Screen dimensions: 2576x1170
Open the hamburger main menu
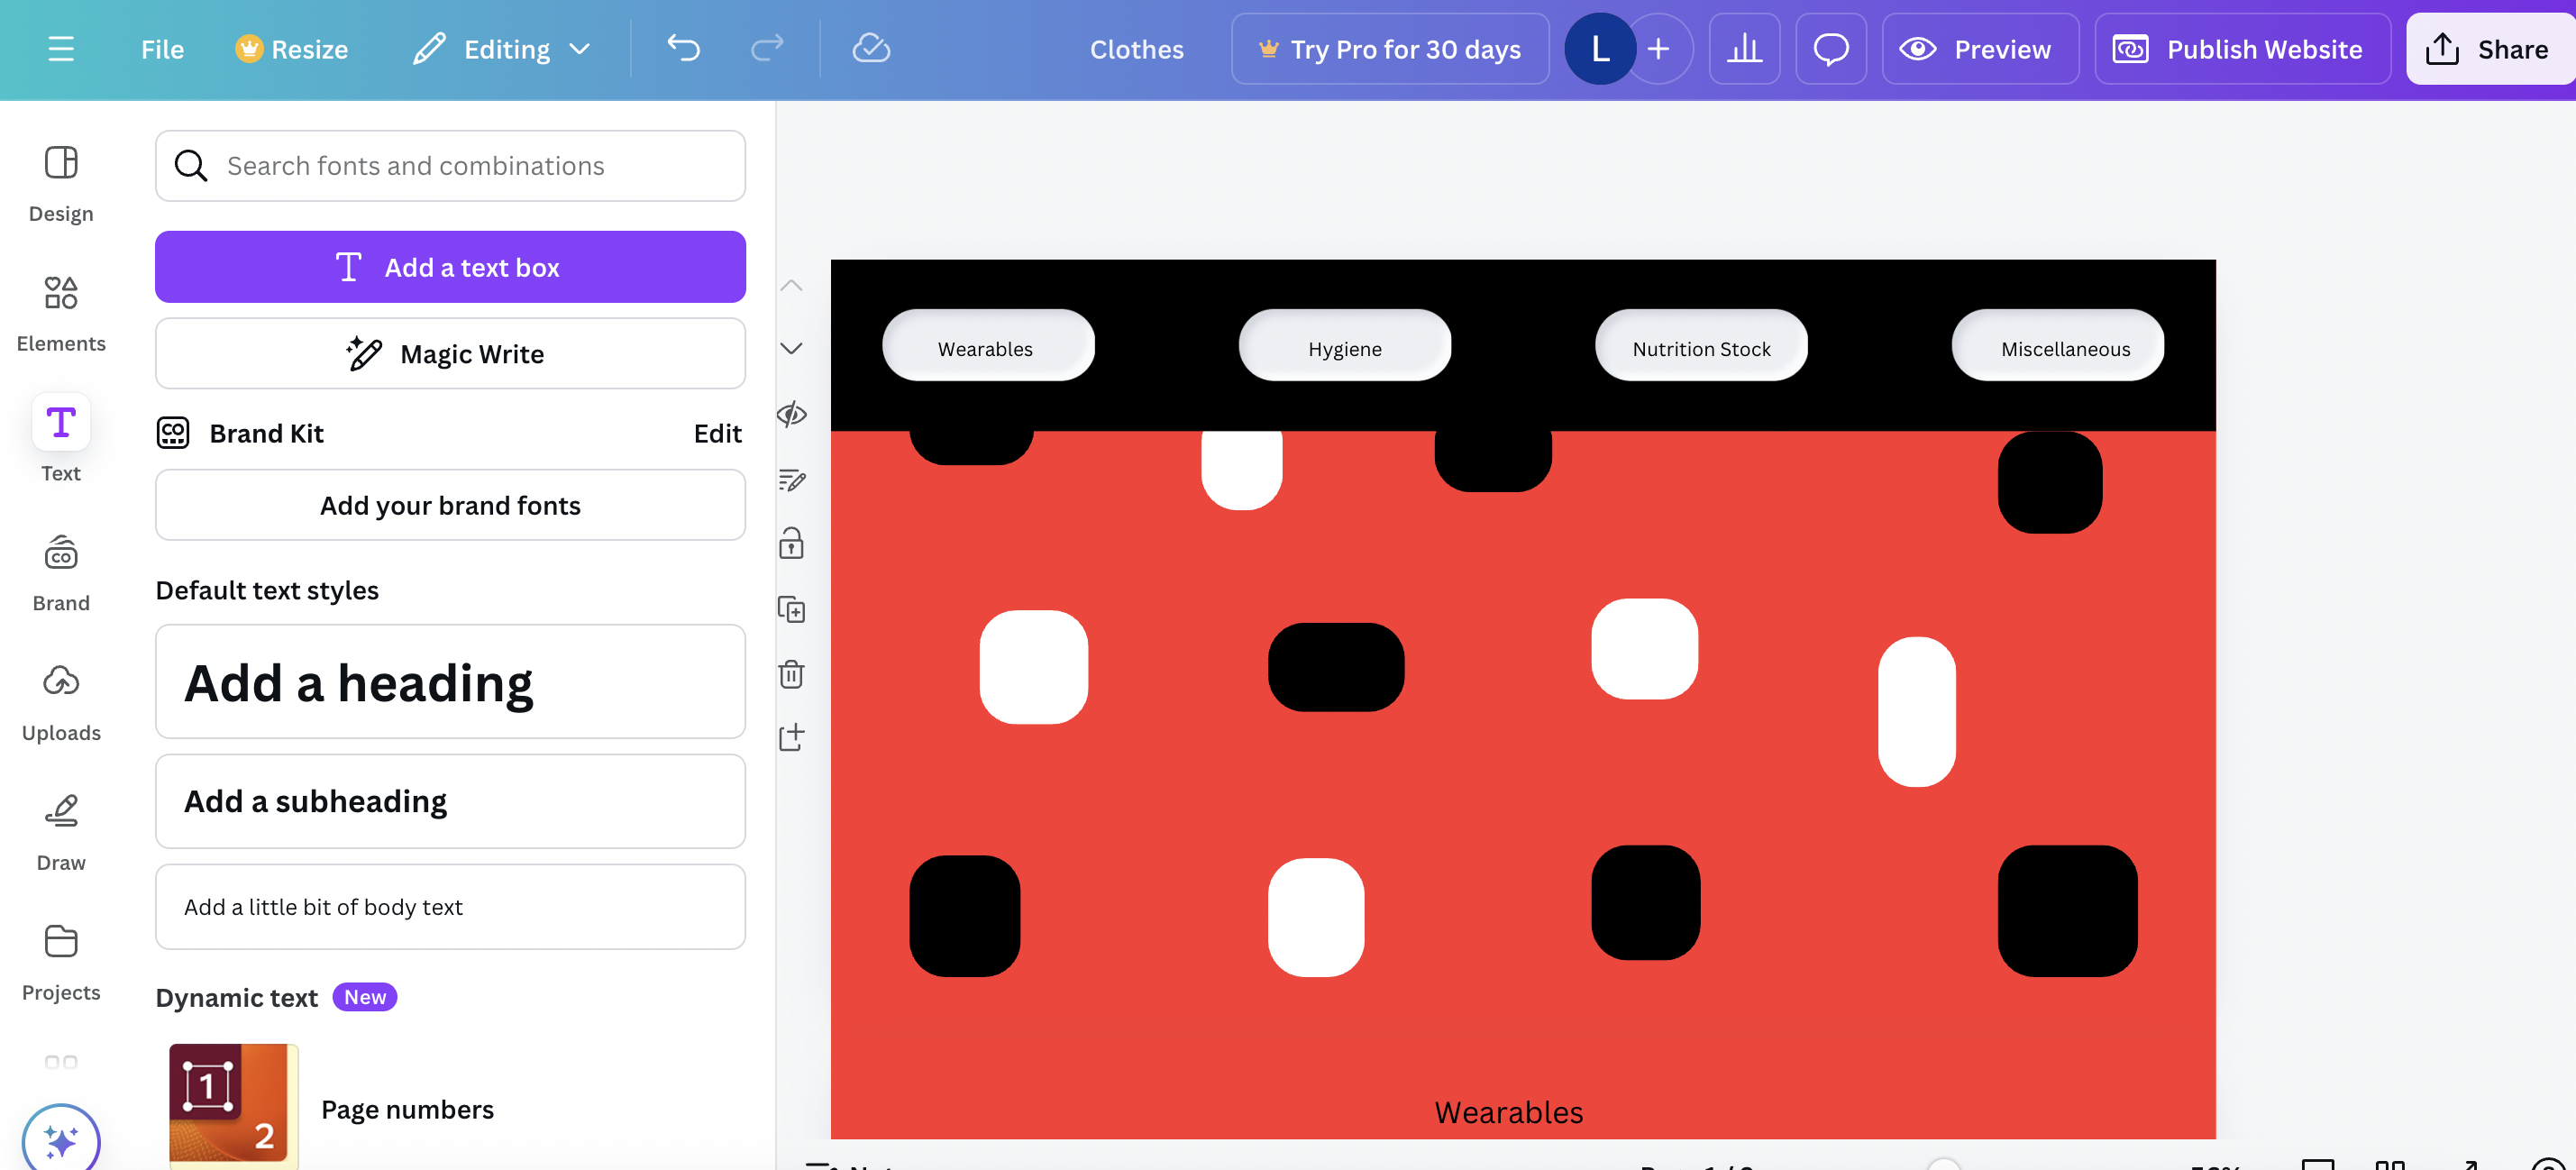click(61, 48)
